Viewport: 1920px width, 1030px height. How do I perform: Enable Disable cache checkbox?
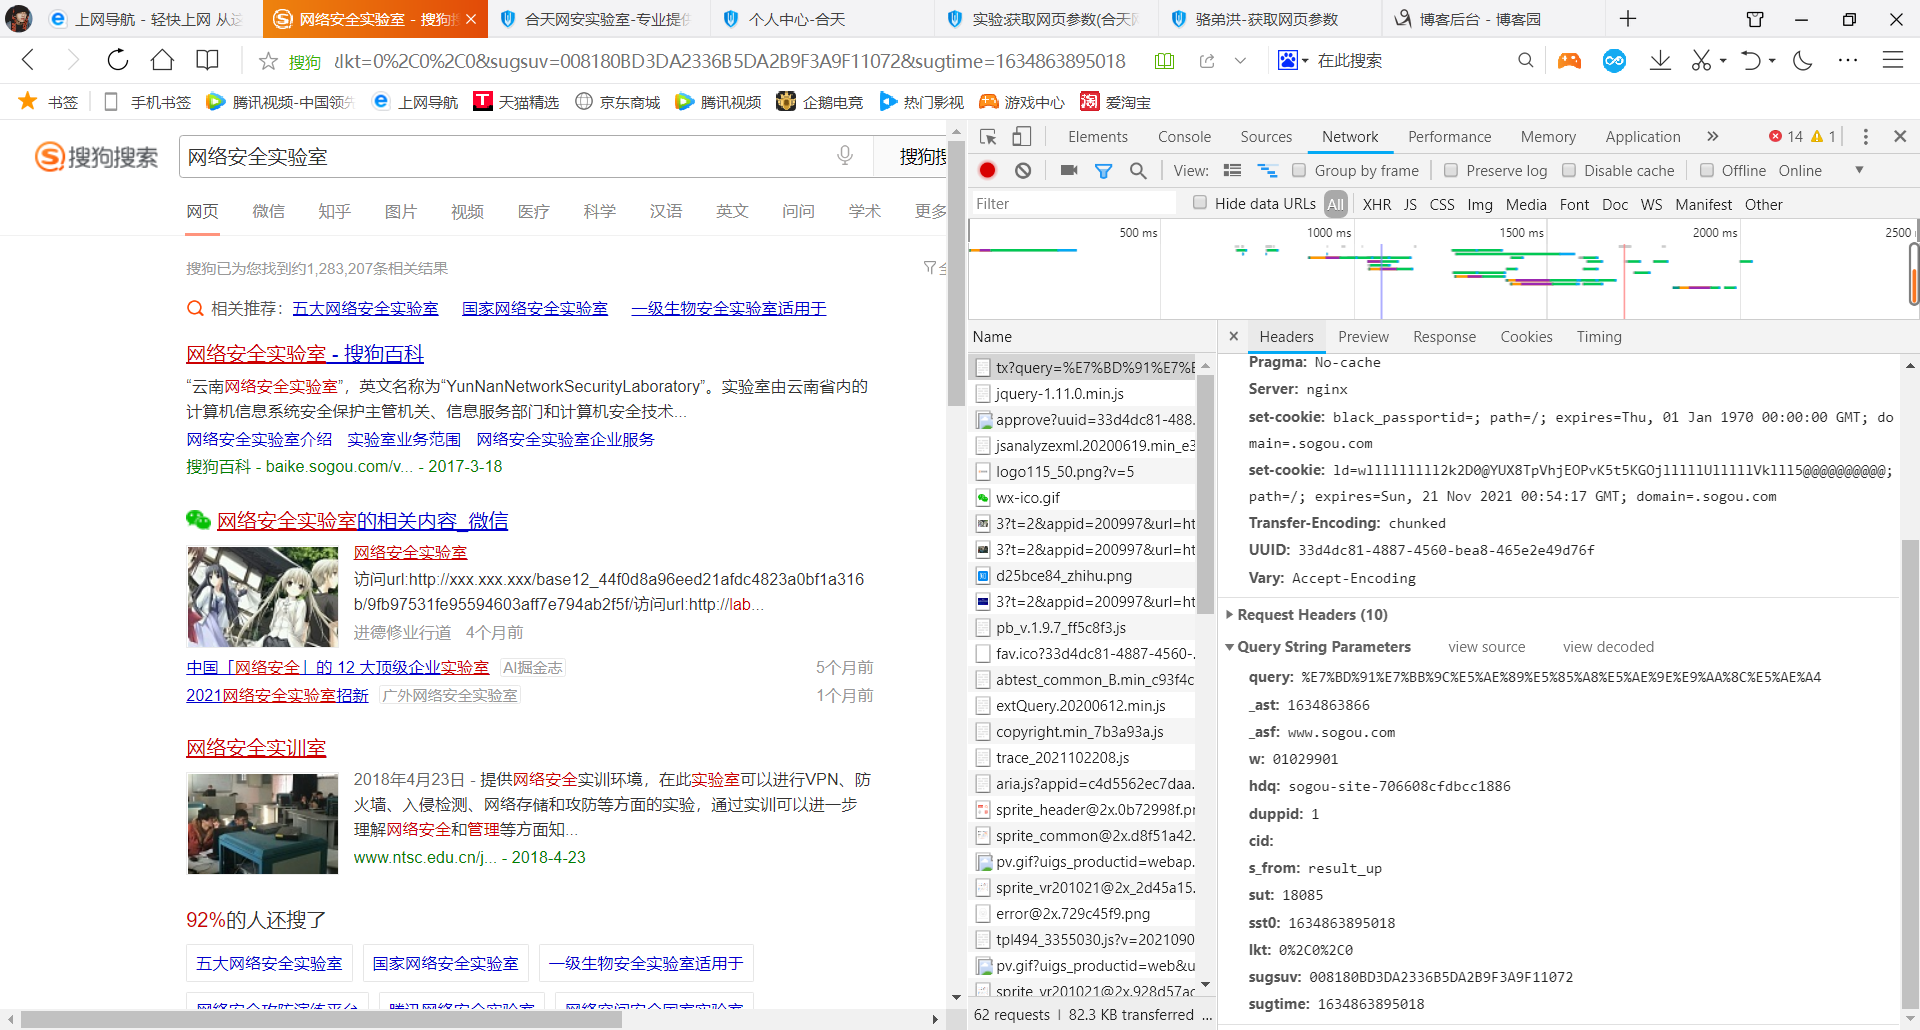[x=1569, y=170]
